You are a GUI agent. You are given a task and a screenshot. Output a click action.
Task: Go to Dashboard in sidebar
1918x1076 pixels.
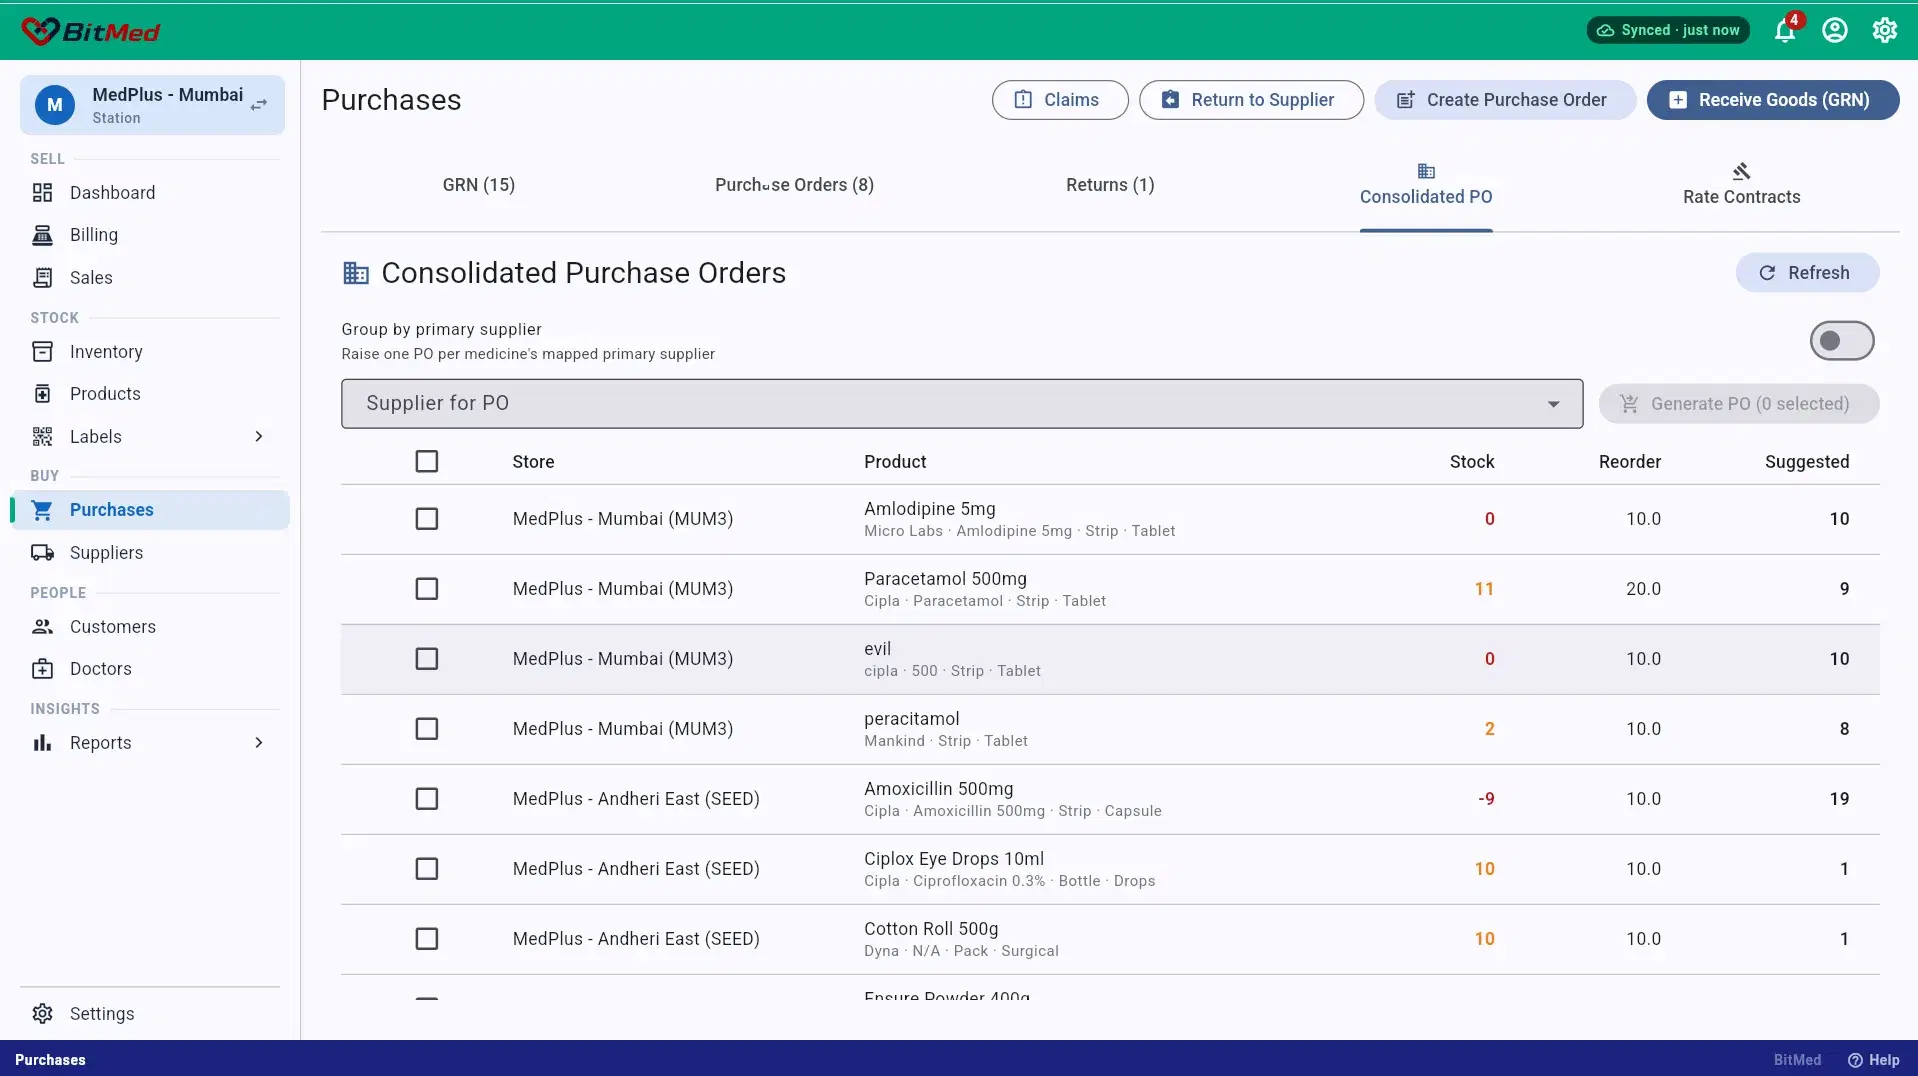(x=150, y=193)
